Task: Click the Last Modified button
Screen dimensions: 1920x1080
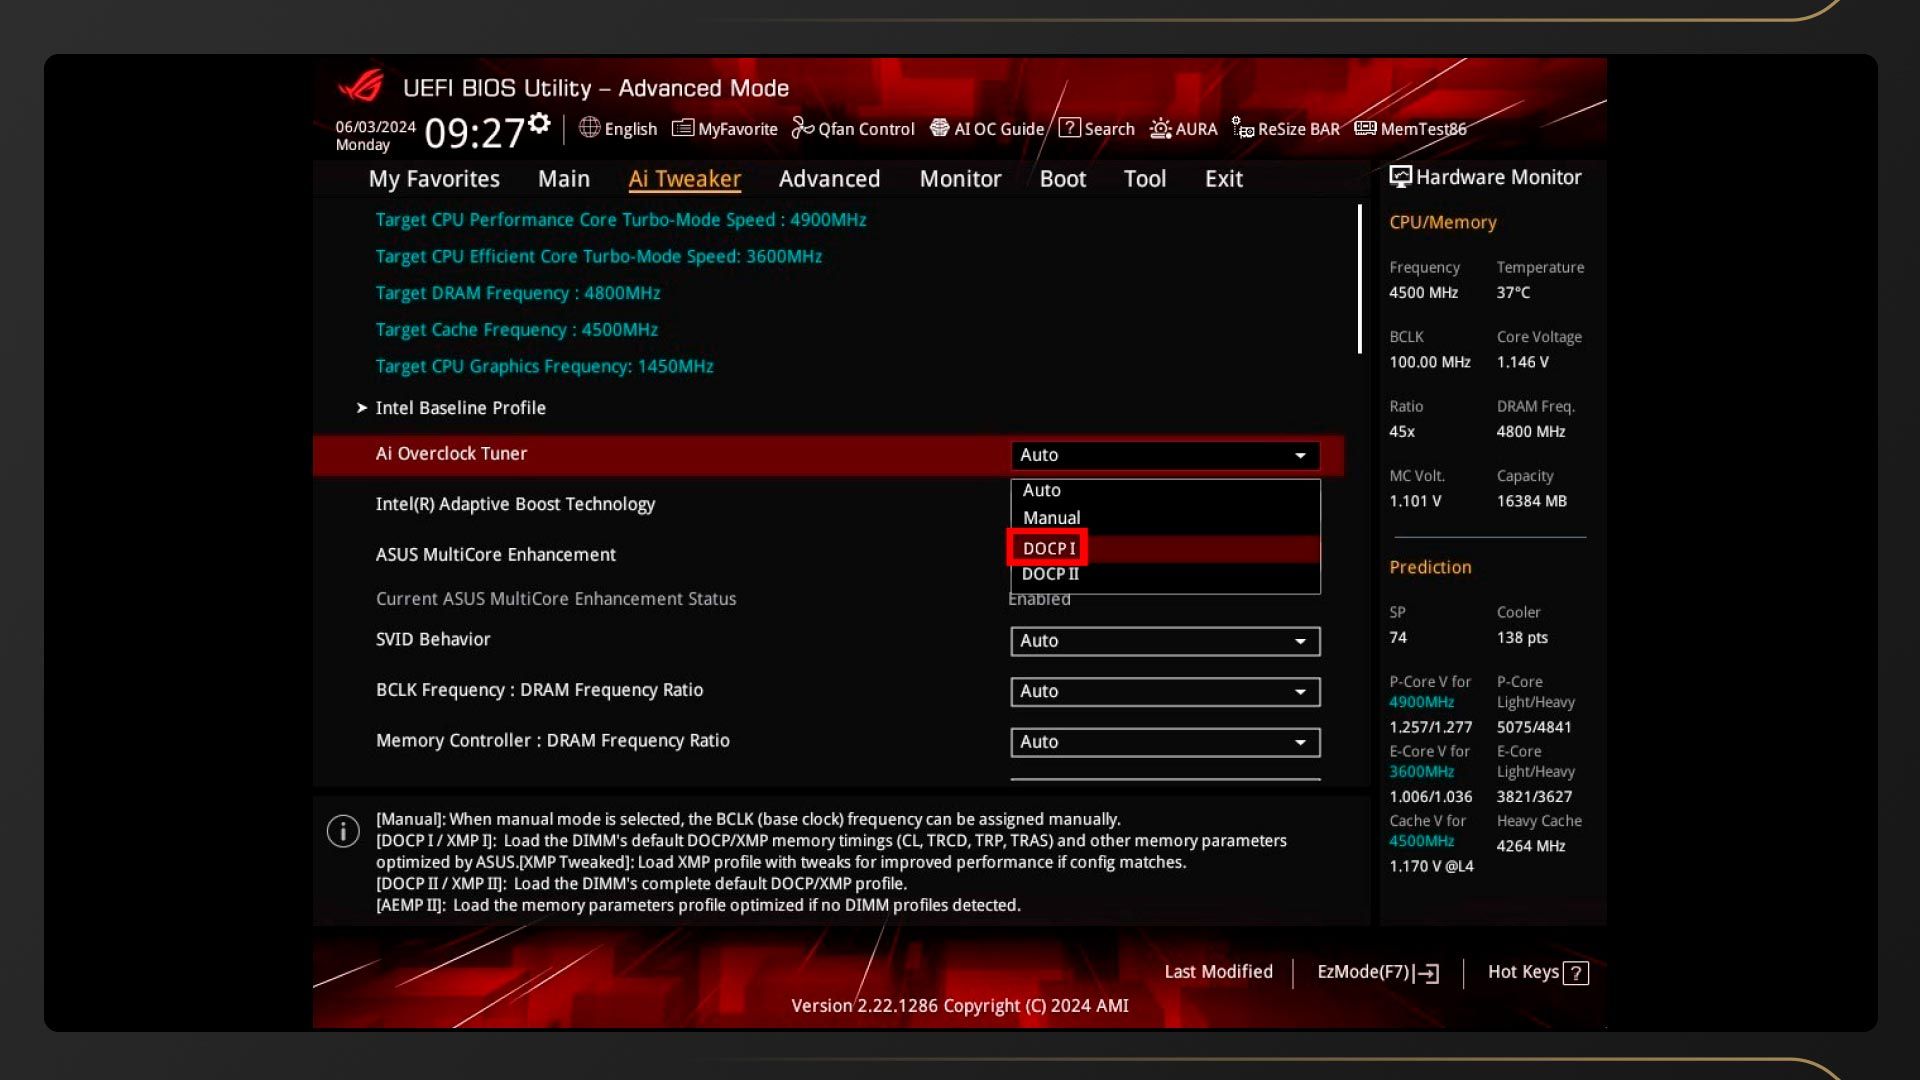Action: [x=1218, y=972]
